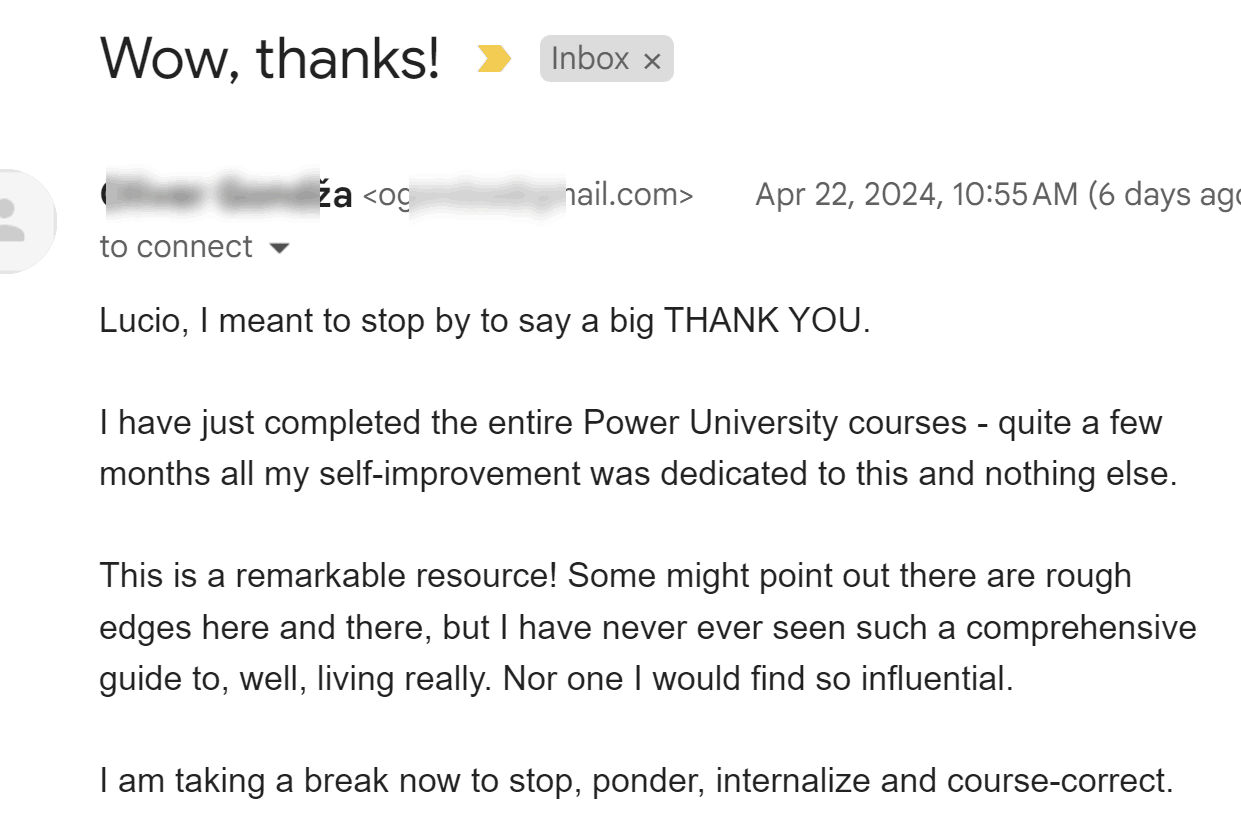Screen dimensions: 1241x815
Task: Click the sender's email address
Action: 527,194
